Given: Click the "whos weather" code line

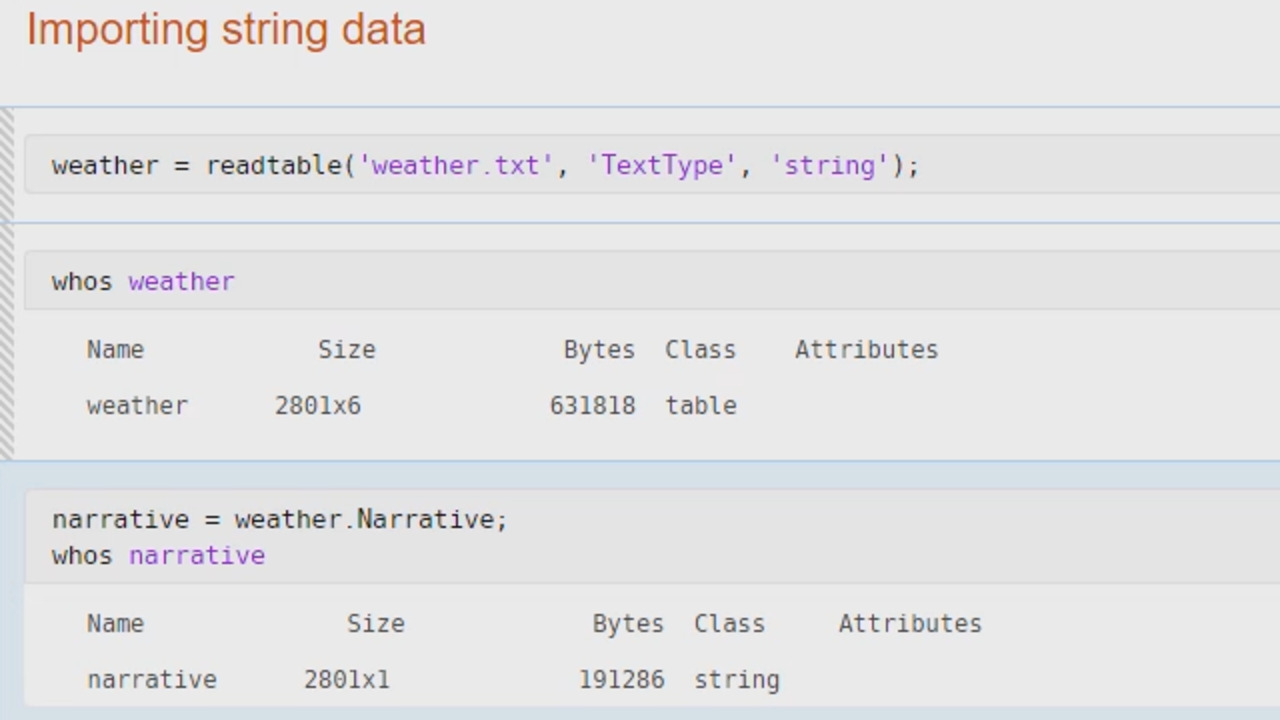Looking at the screenshot, I should coord(143,282).
